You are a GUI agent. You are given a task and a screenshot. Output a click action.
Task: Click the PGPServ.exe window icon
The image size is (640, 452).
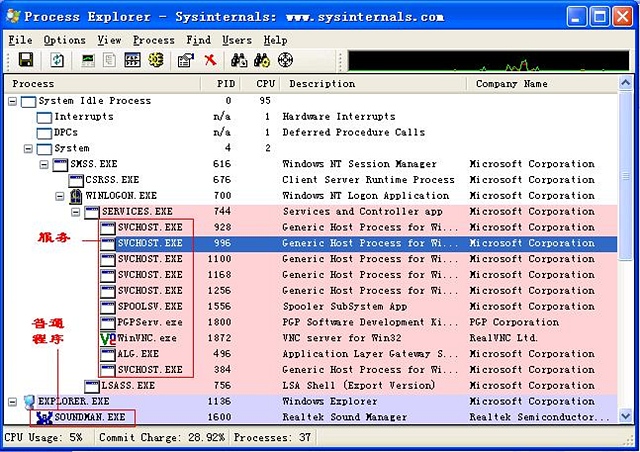(x=108, y=323)
